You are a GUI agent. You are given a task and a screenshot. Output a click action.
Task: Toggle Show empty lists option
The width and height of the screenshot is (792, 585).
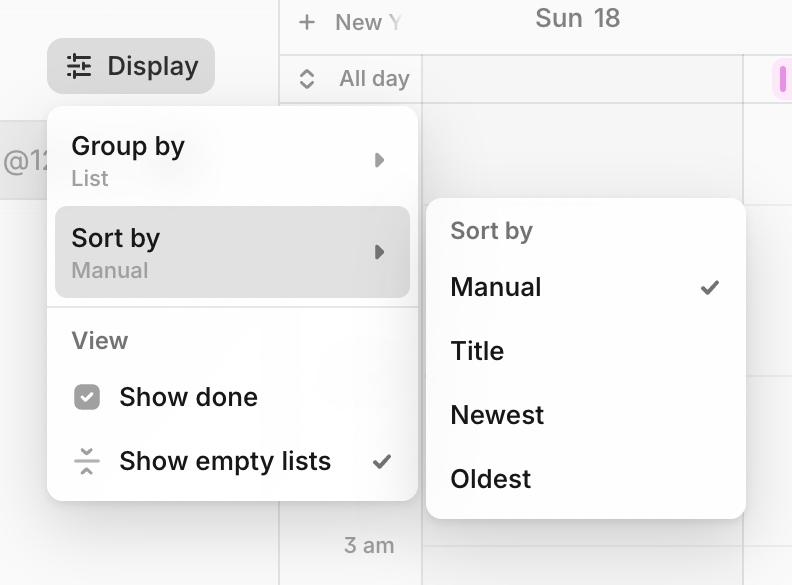232,461
